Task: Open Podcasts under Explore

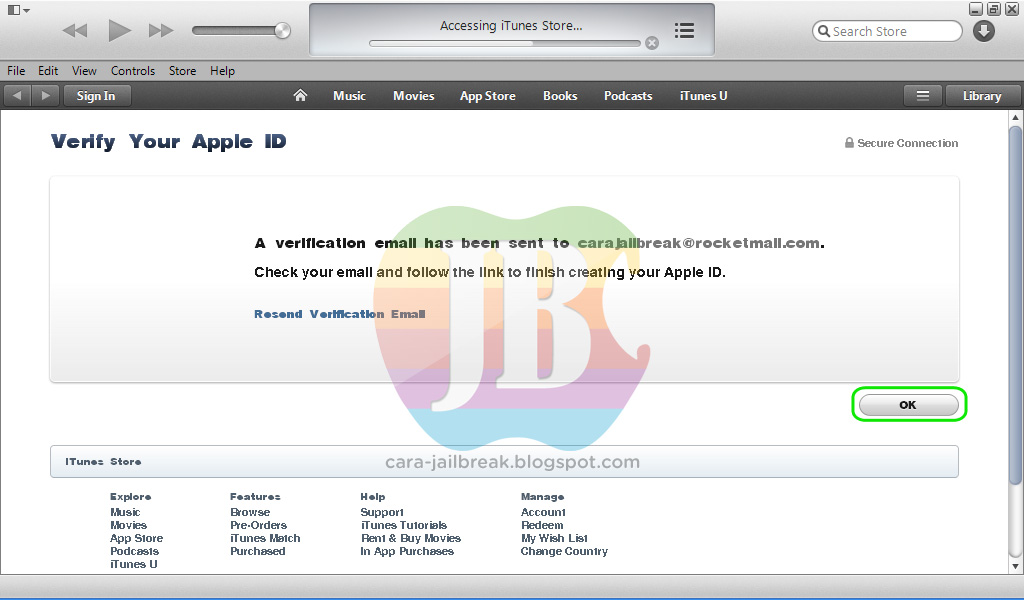Action: click(x=135, y=551)
